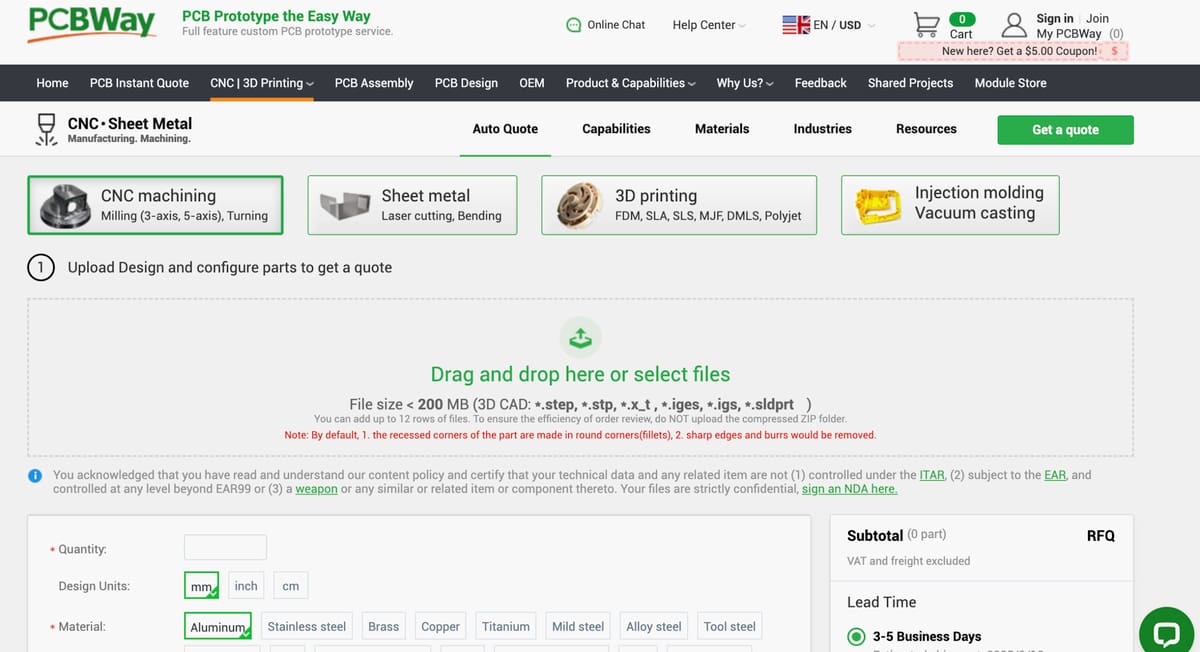Viewport: 1200px width, 652px height.
Task: Click the PCBWay logo
Action: point(92,24)
